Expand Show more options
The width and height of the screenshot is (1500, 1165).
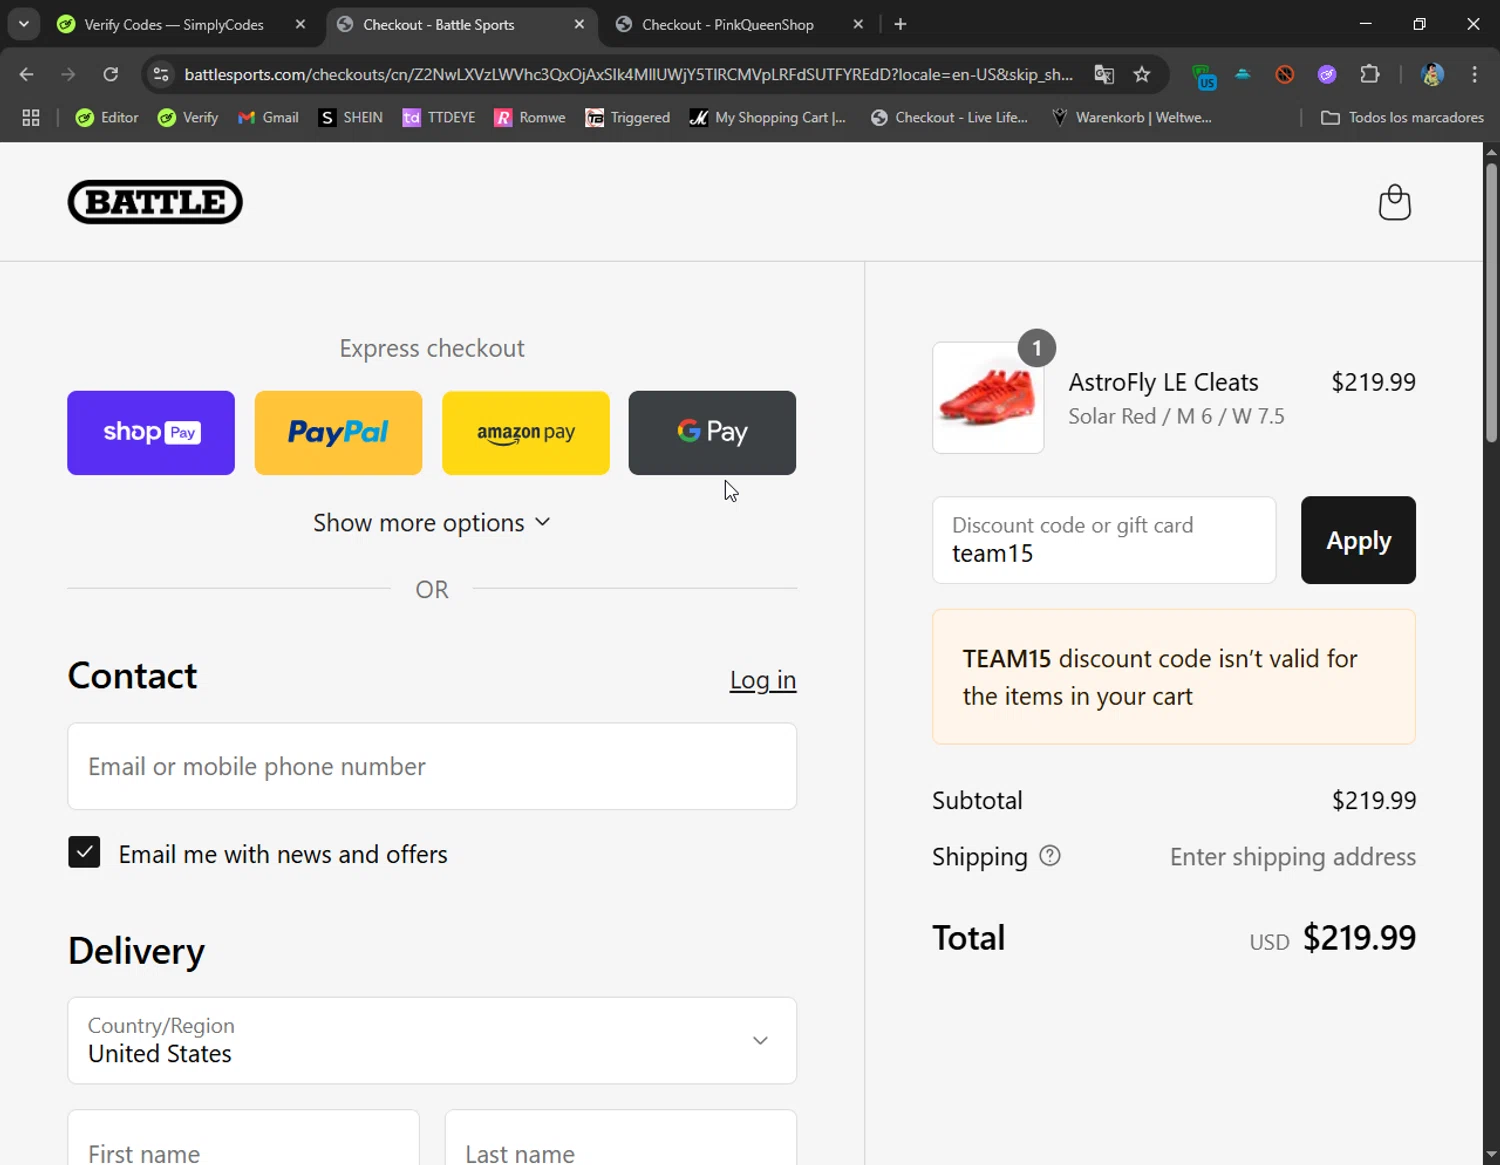coord(432,523)
